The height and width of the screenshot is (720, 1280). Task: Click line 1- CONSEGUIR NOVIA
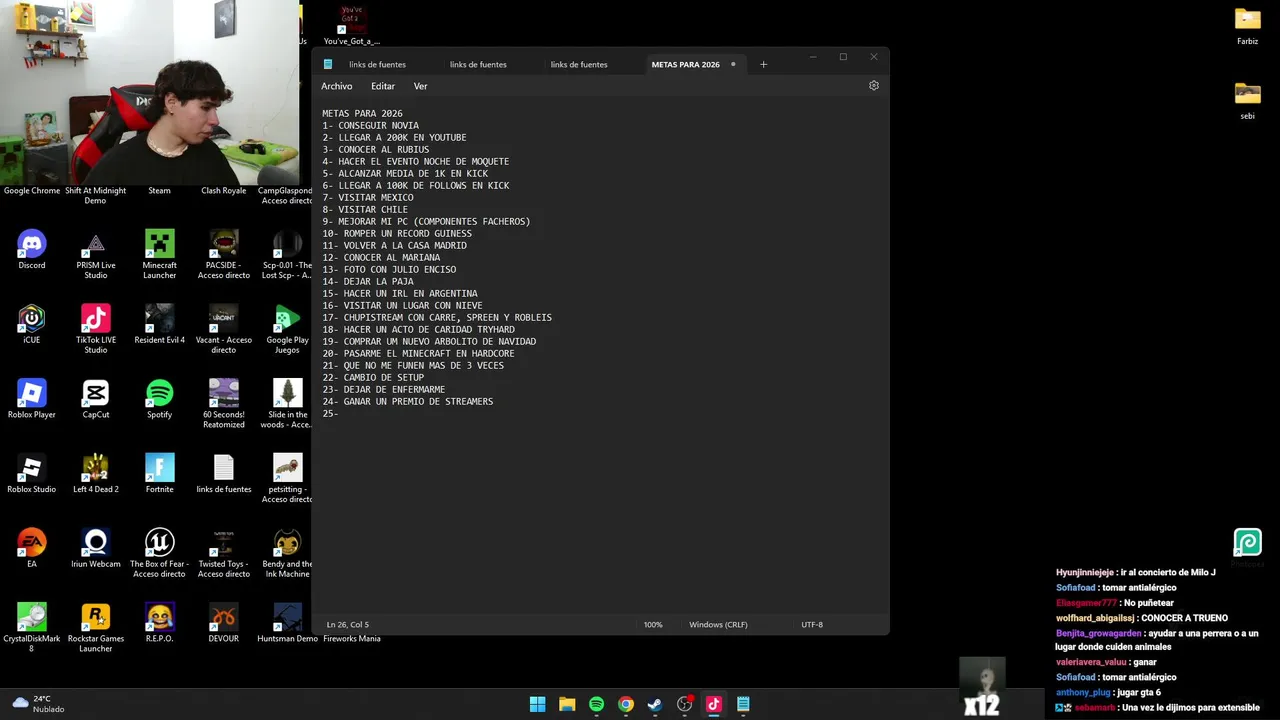370,125
